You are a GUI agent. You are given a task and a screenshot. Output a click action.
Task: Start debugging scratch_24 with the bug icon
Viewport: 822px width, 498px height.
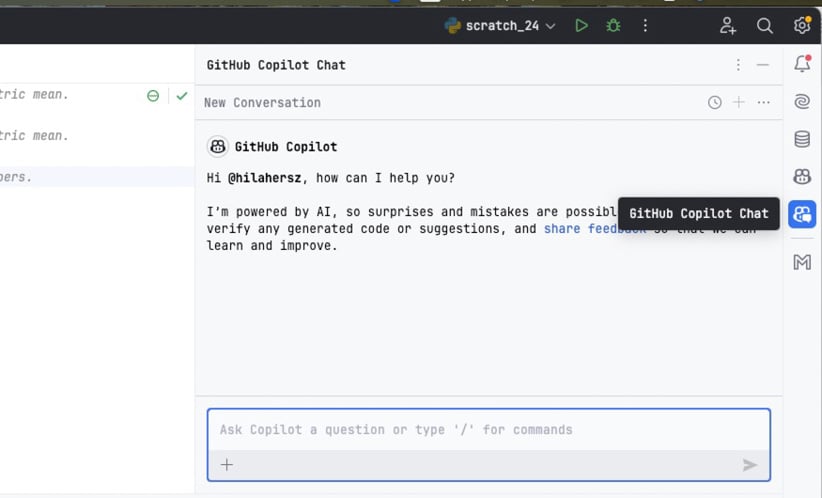613,25
